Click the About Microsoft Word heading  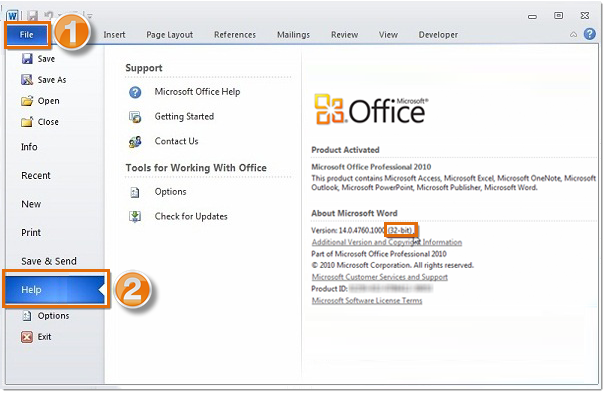point(354,213)
